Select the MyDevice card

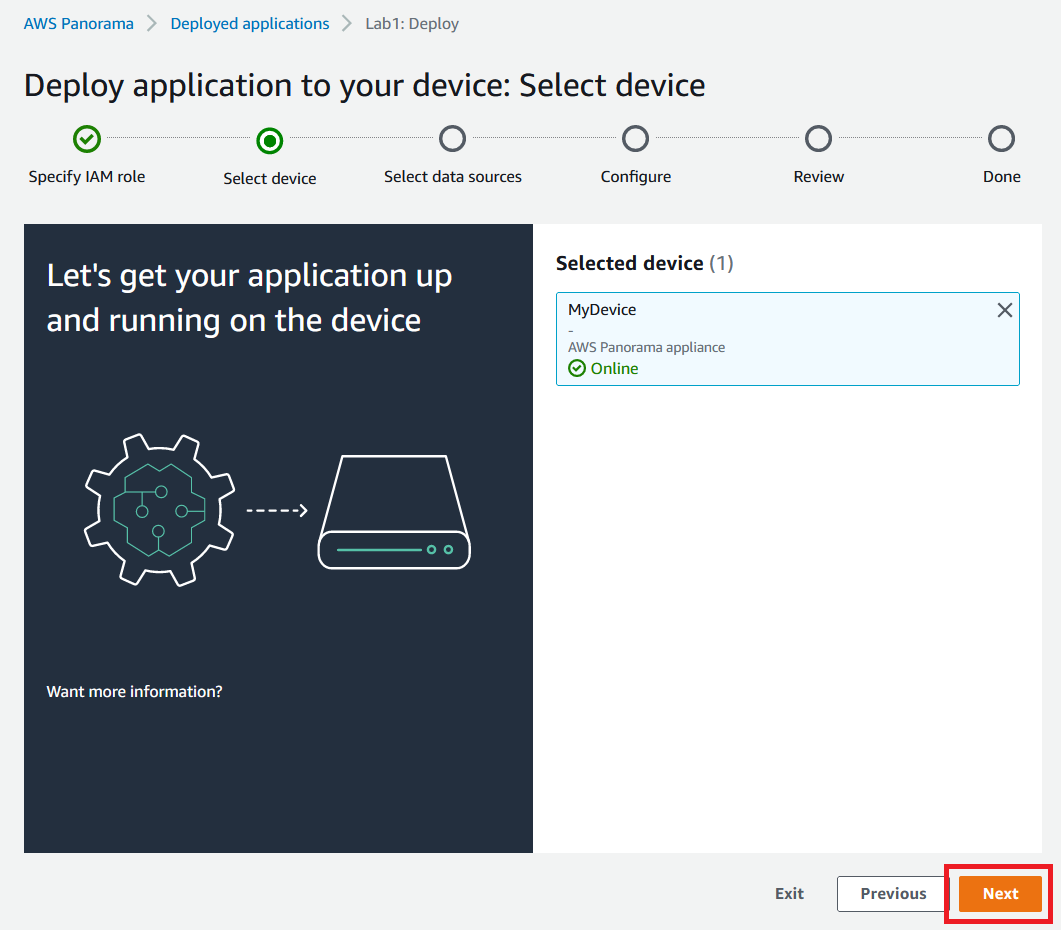(788, 339)
